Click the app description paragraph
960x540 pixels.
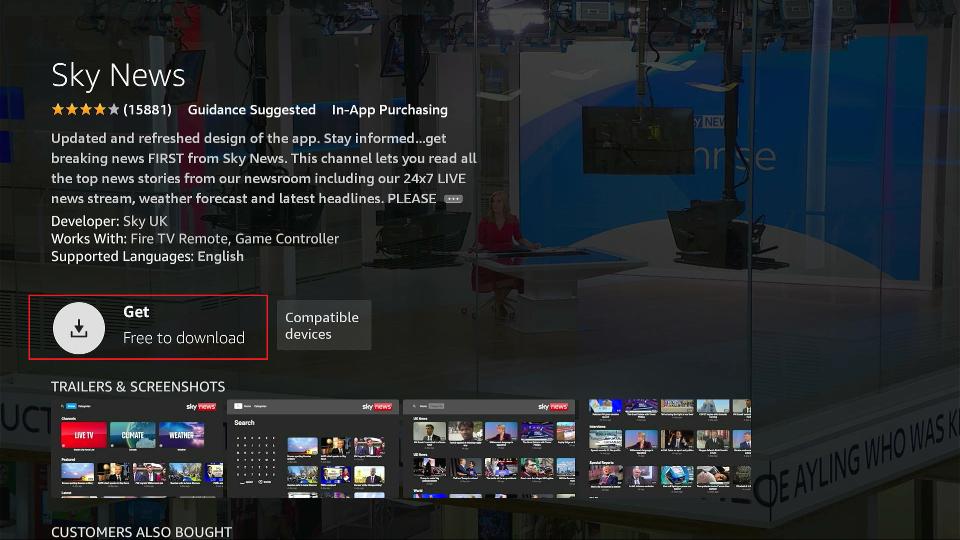(263, 168)
